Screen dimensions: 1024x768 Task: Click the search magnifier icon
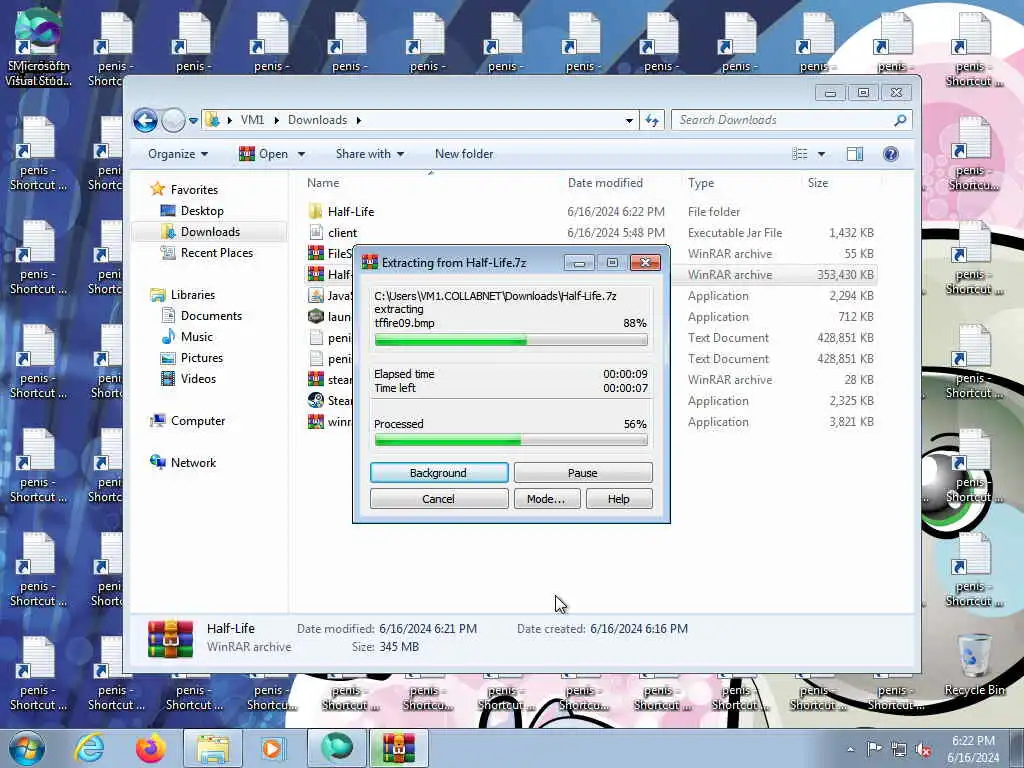point(900,120)
